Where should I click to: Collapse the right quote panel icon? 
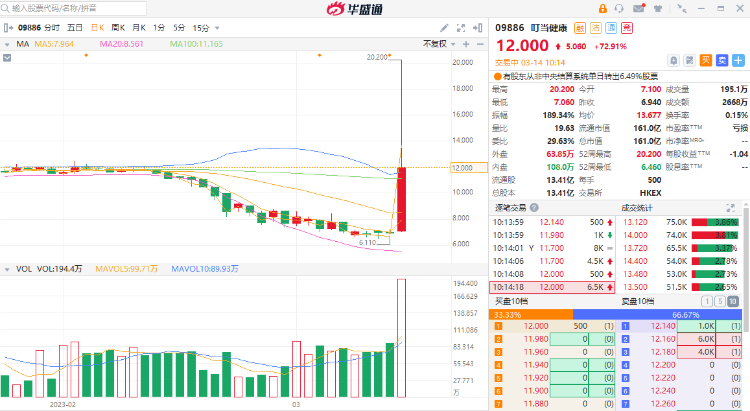click(477, 28)
